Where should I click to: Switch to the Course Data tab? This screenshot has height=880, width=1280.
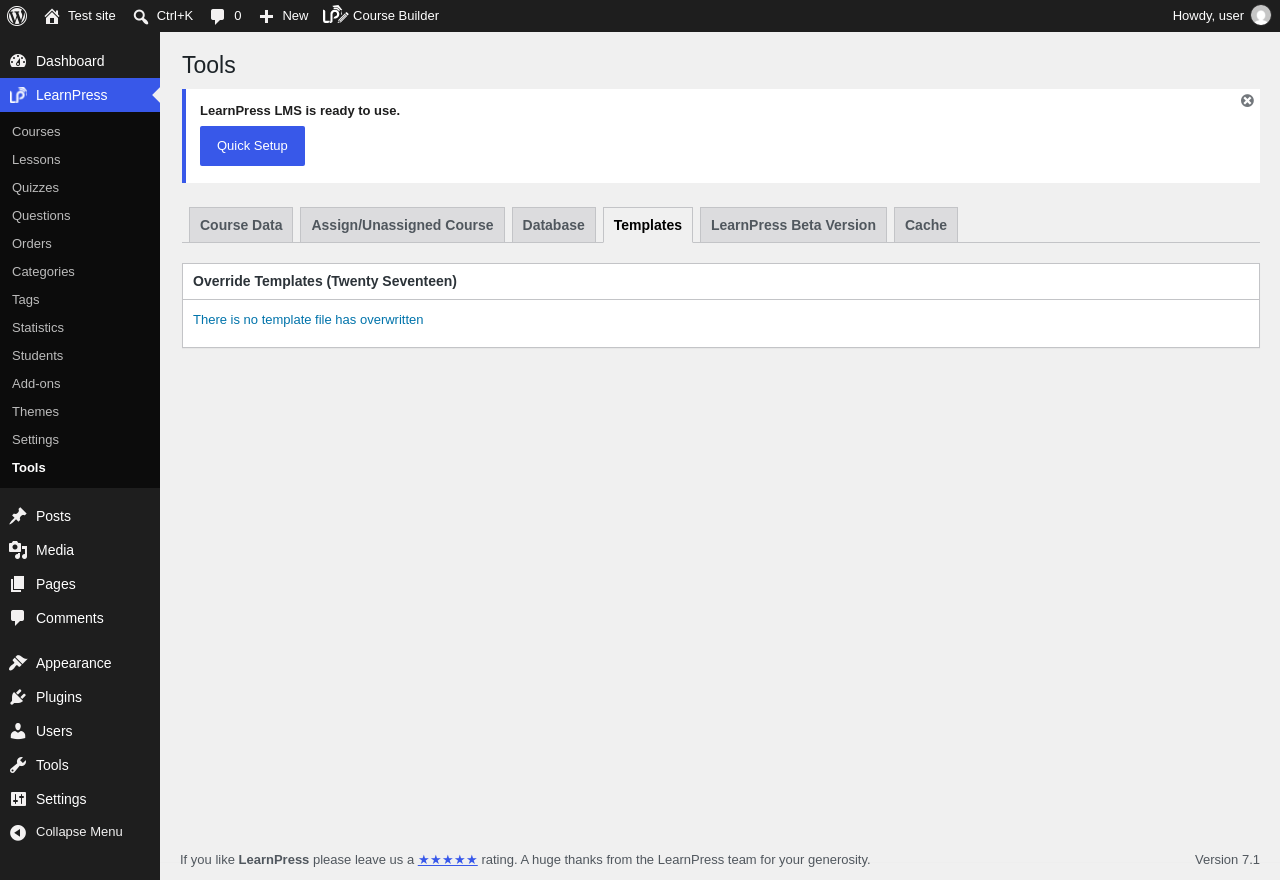241,225
